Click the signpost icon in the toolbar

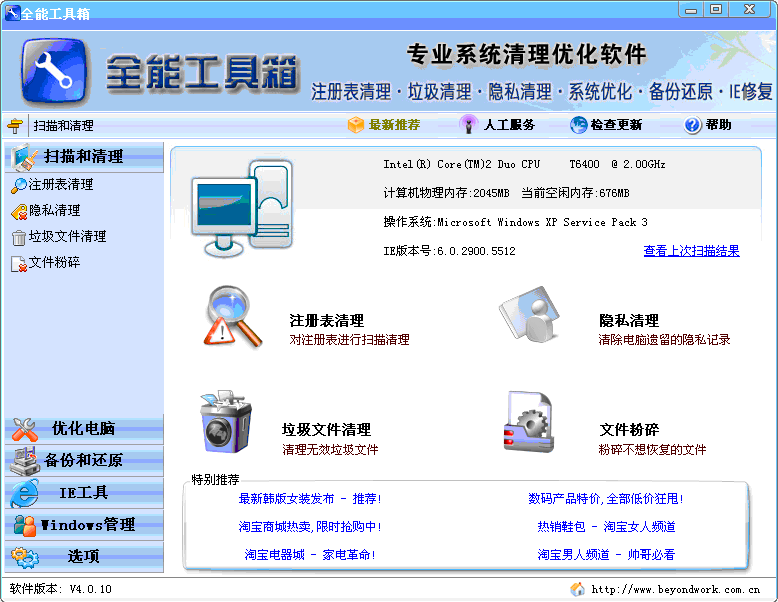tap(15, 126)
